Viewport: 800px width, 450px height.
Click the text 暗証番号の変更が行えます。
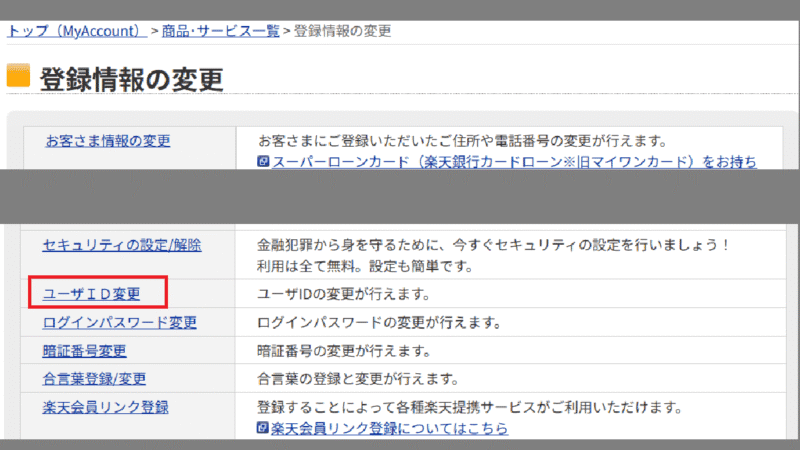tap(344, 351)
